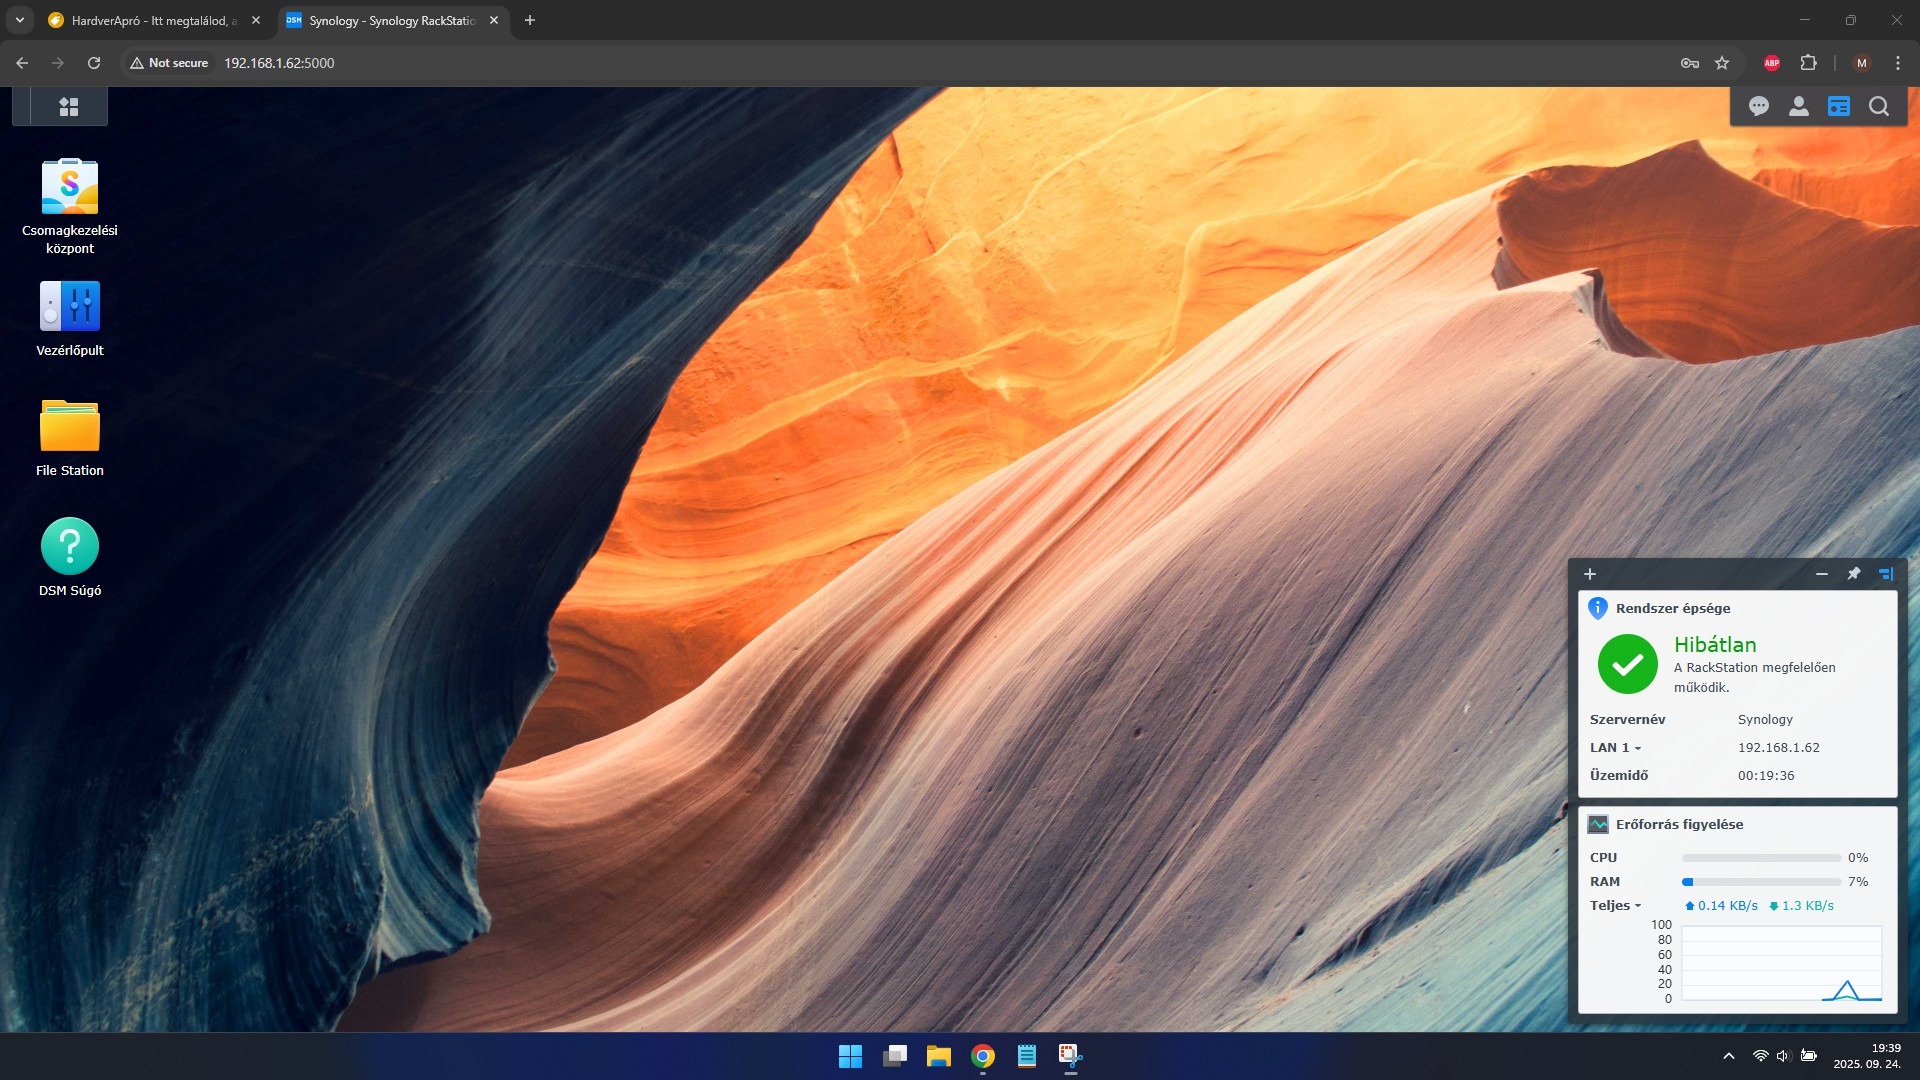Image resolution: width=1920 pixels, height=1080 pixels.
Task: Open DSM Súgó help icon
Action: point(69,546)
